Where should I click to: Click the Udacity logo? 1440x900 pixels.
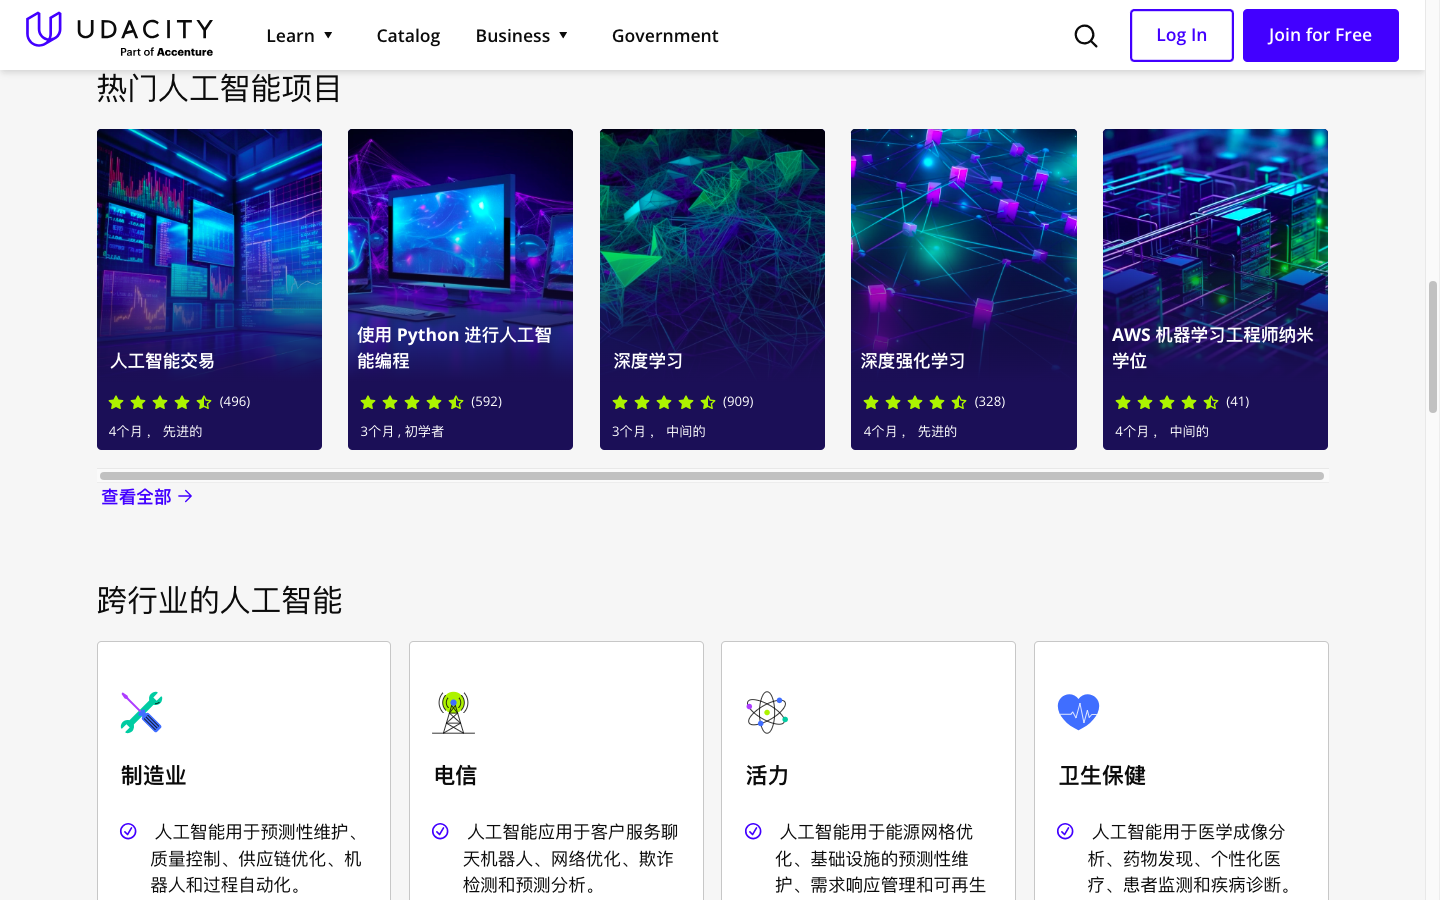click(119, 34)
